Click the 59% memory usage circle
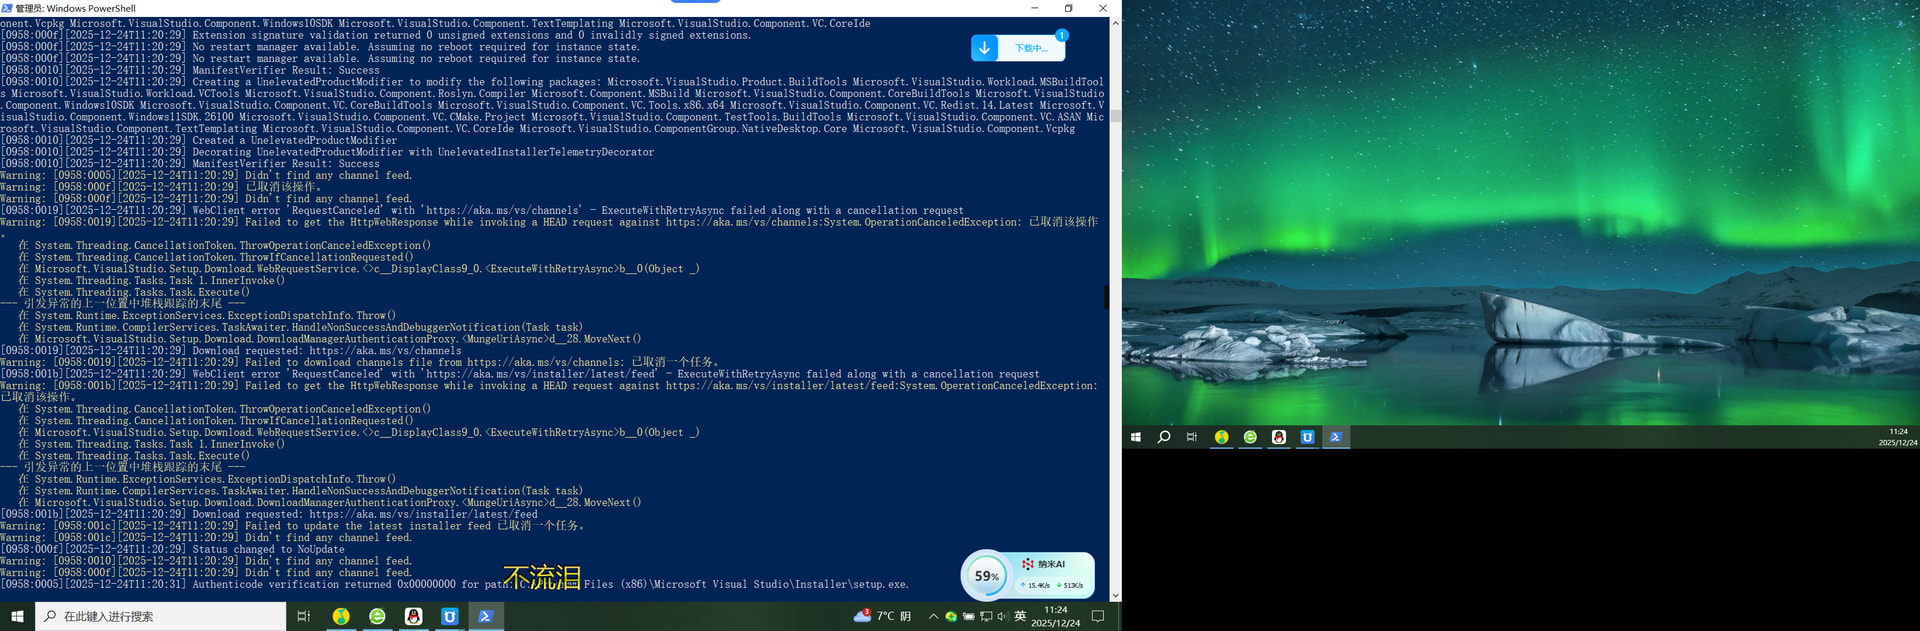Screen dimensions: 1920x631 (x=987, y=576)
